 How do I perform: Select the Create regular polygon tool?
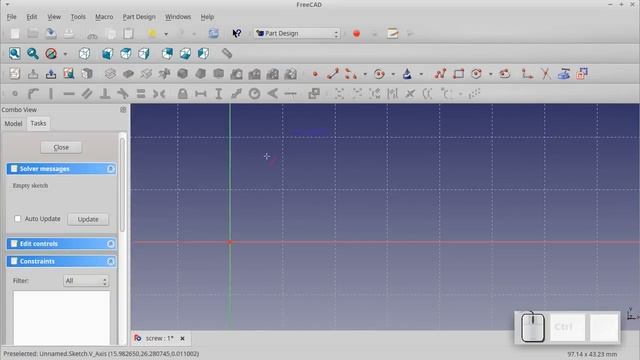click(476, 74)
